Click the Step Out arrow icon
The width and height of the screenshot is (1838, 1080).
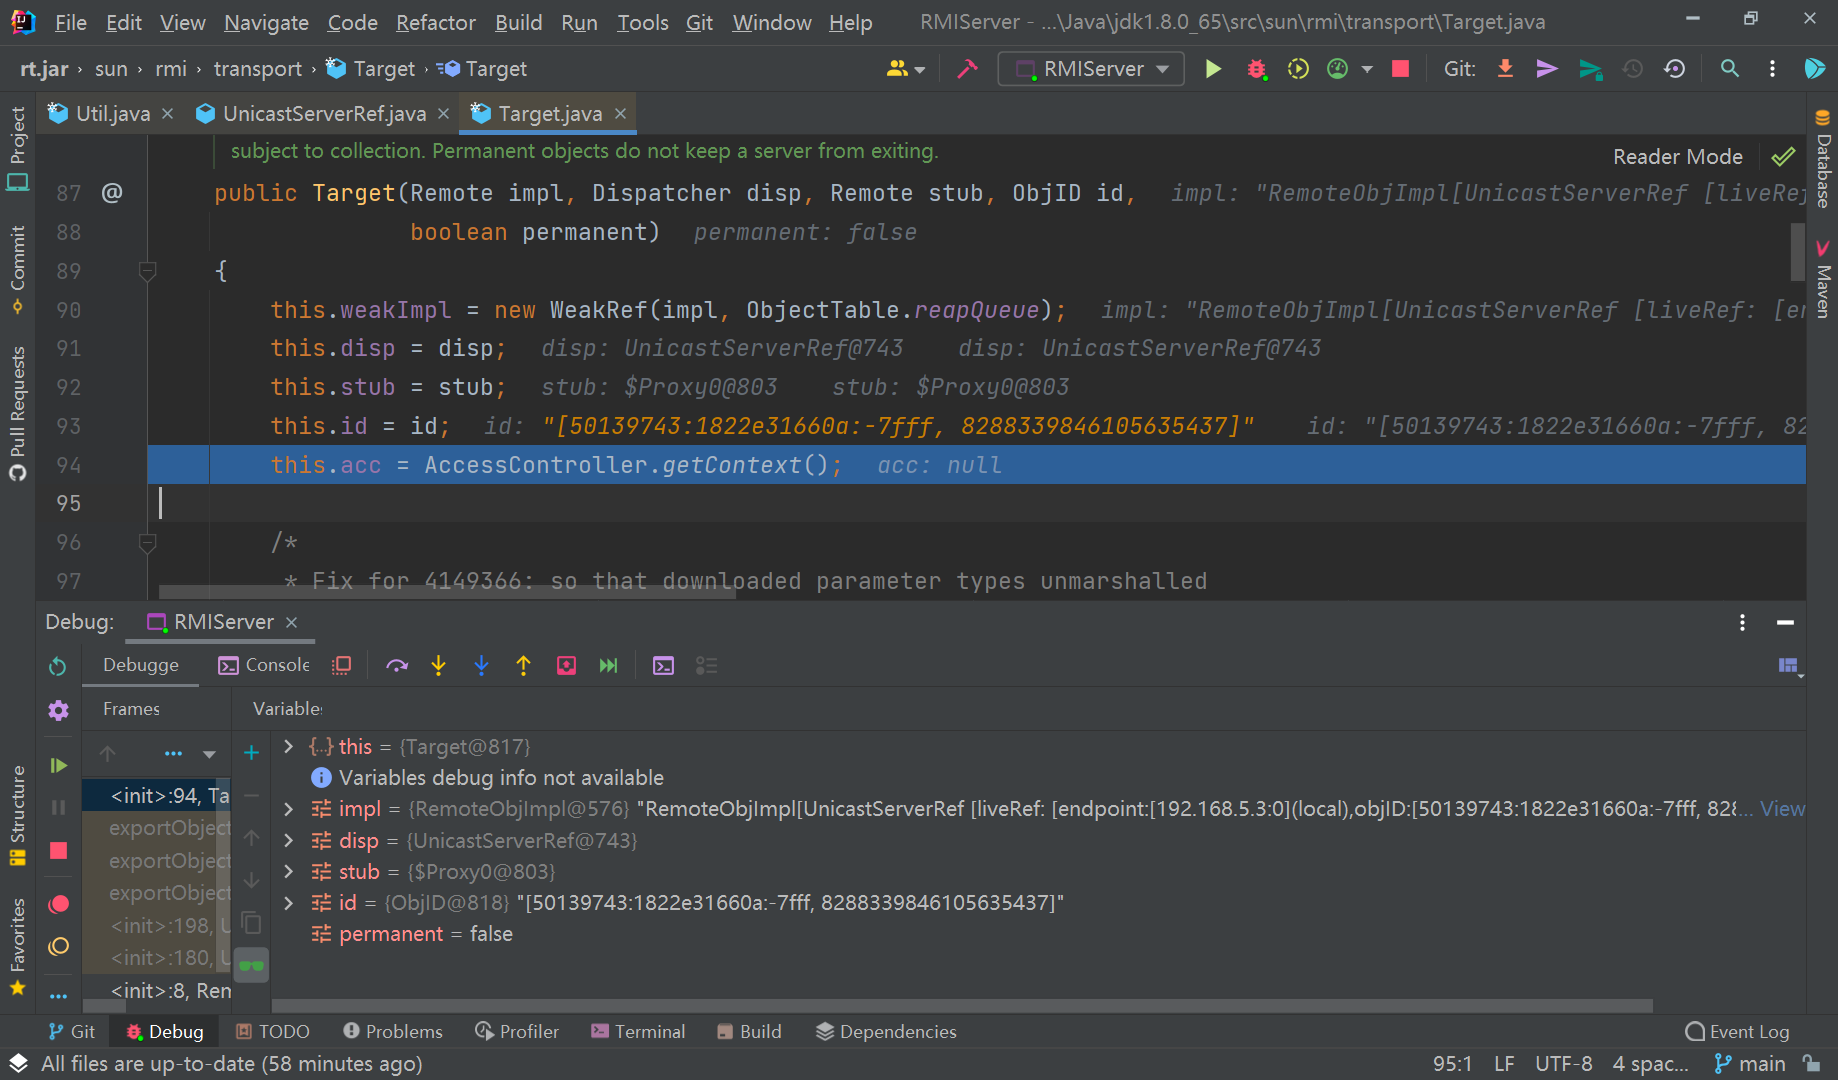[x=523, y=666]
